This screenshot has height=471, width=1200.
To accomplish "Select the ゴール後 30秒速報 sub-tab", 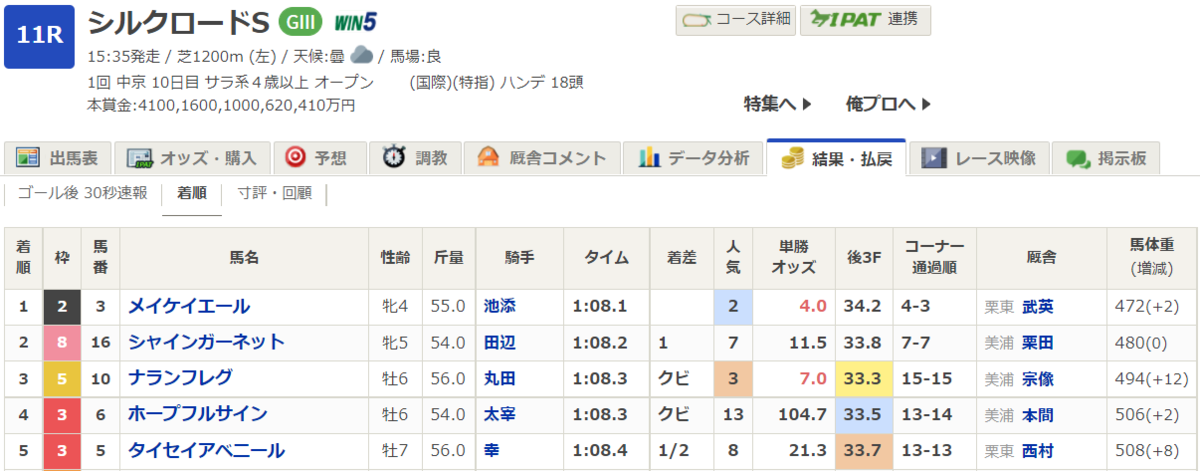I will click(x=83, y=194).
